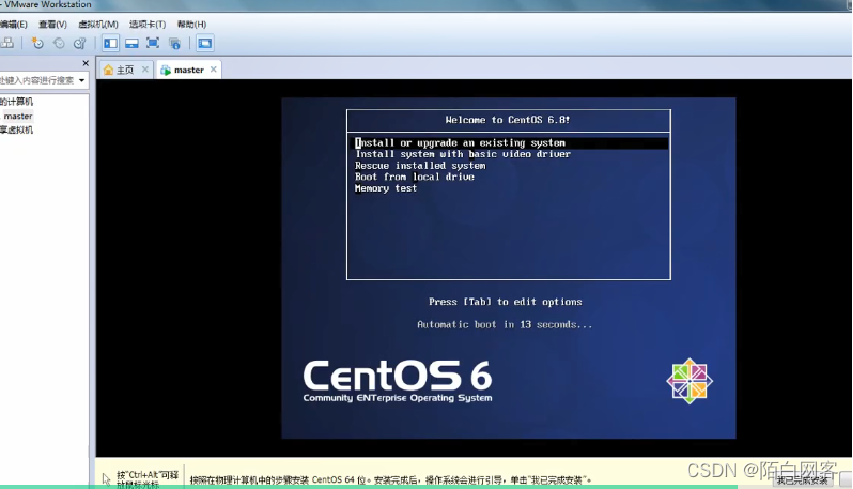Screen dimensions: 853x489
Task: Select master in the library tree
Action: tap(18, 116)
